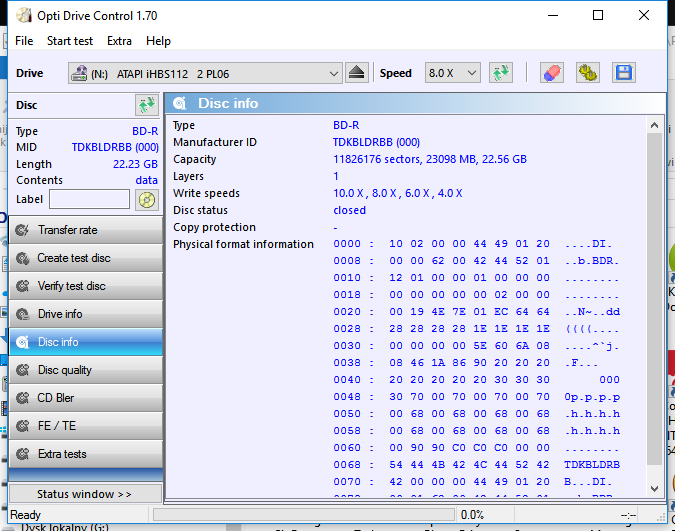This screenshot has width=675, height=531.
Task: Click the MID value in Disc panel
Action: coord(115,147)
